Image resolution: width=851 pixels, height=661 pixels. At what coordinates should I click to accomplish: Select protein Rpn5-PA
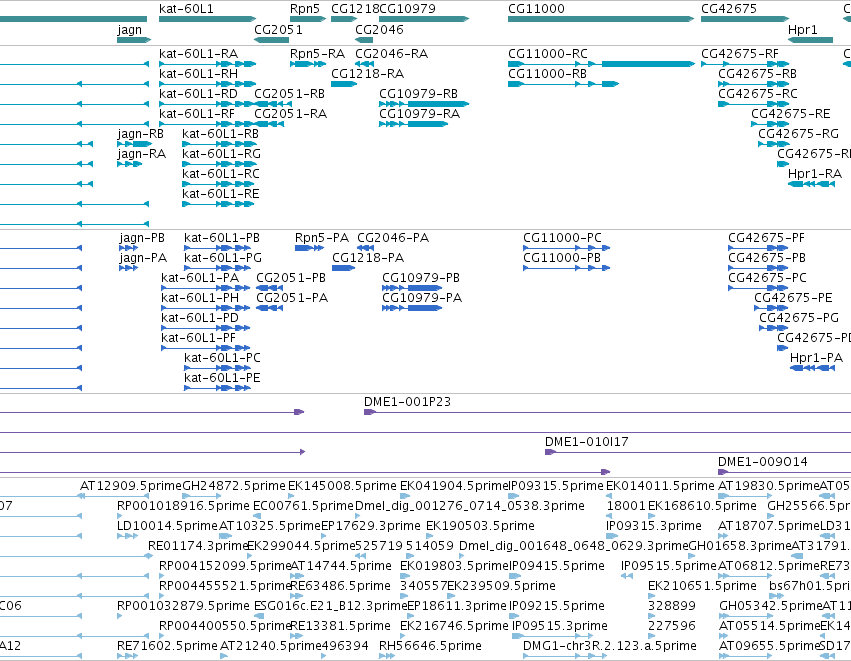pyautogui.click(x=322, y=238)
